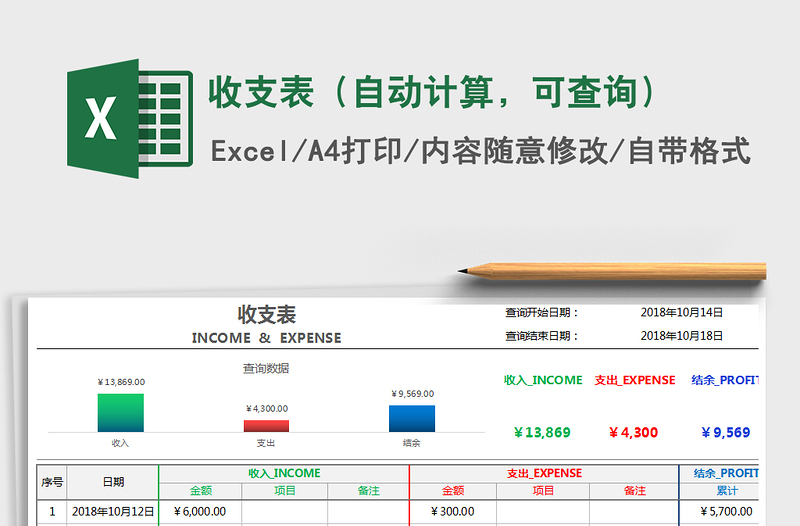
Task: Click the ¥4,300.00 data label
Action: coord(267,409)
